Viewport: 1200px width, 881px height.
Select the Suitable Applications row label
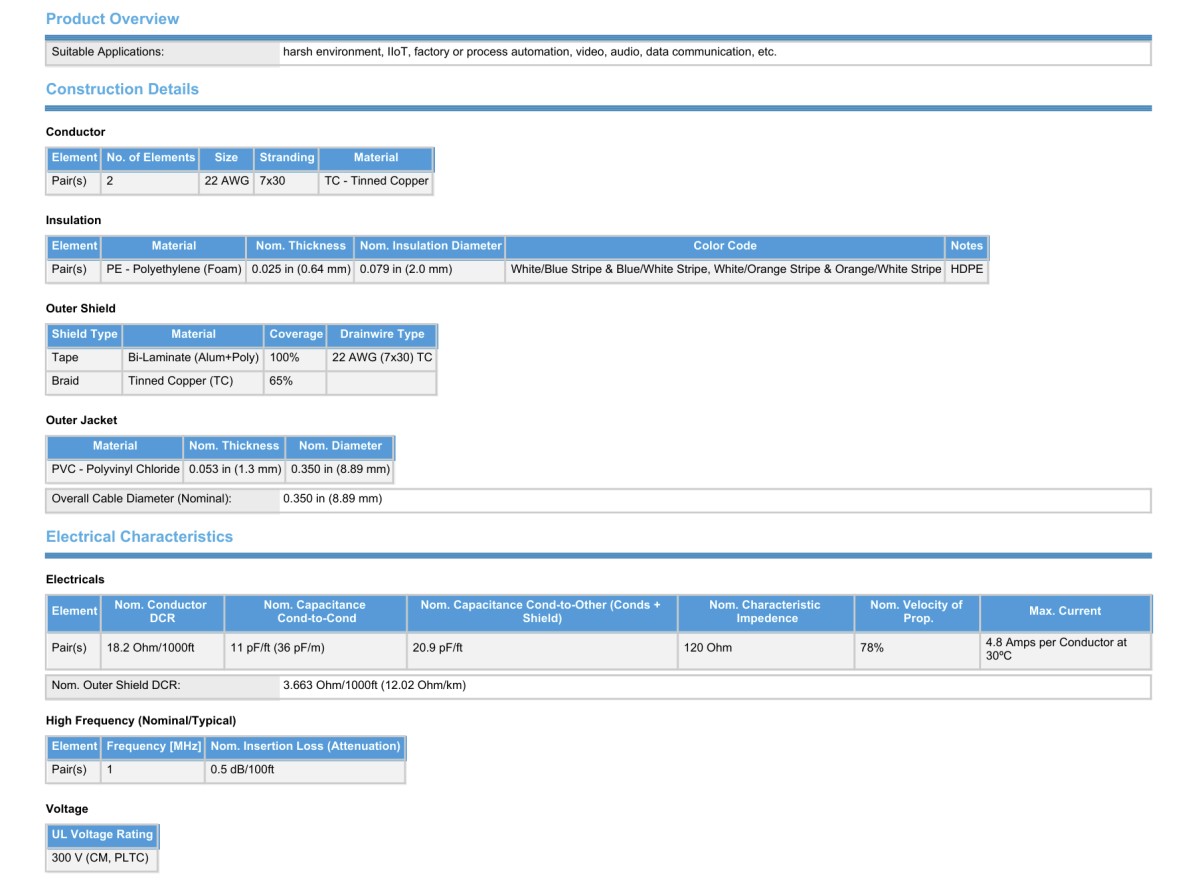pyautogui.click(x=108, y=52)
